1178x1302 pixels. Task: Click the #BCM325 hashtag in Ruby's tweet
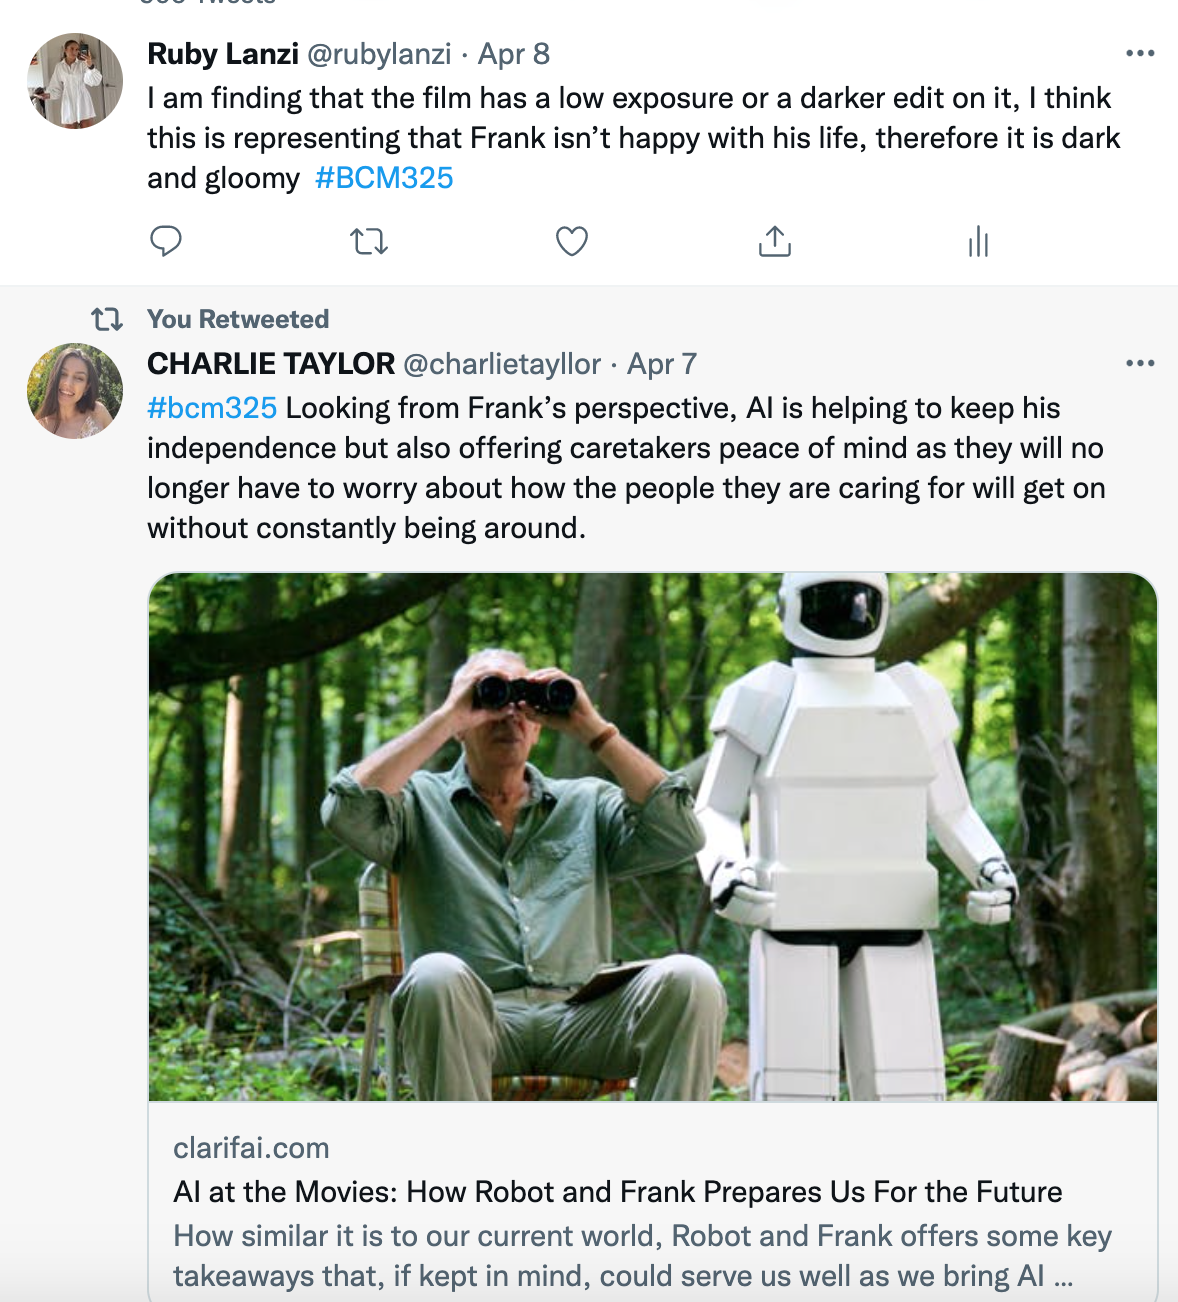384,178
